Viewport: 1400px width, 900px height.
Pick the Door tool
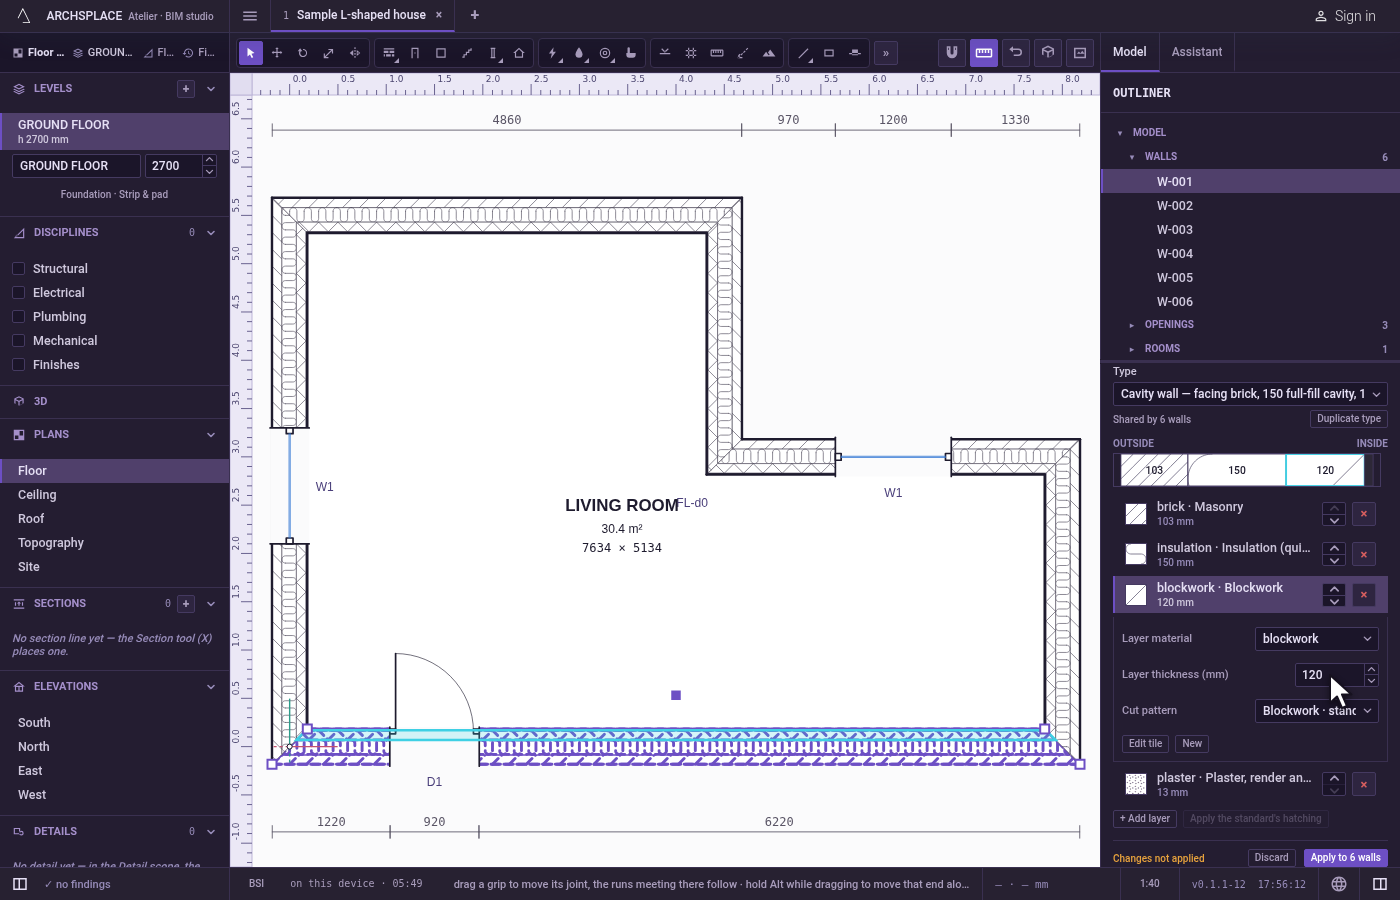[x=415, y=53]
